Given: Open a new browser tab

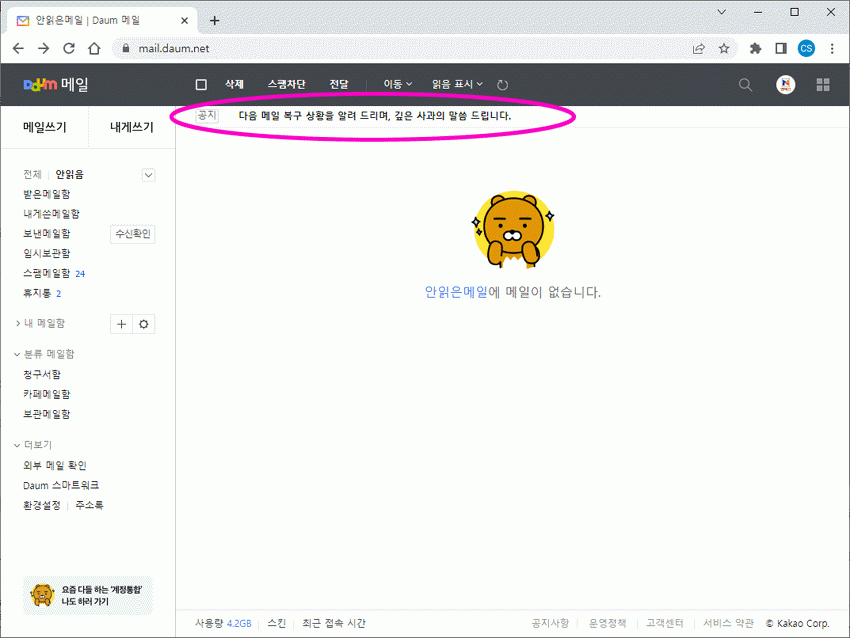Looking at the screenshot, I should [x=215, y=21].
